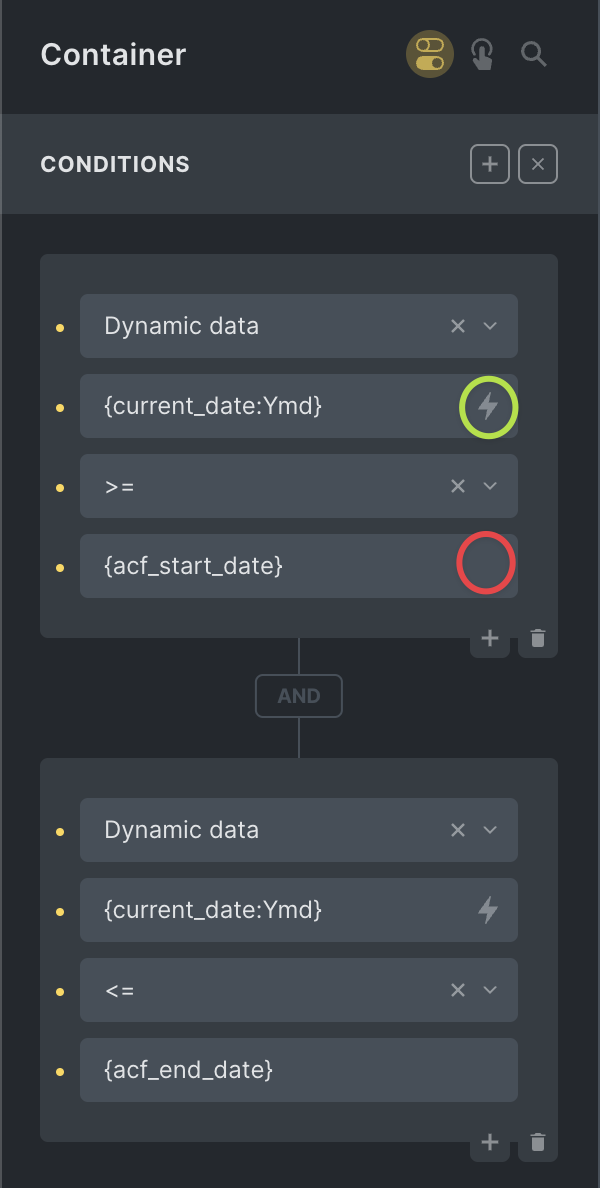The width and height of the screenshot is (600, 1188).
Task: Add condition to first group
Action: [x=489, y=639]
